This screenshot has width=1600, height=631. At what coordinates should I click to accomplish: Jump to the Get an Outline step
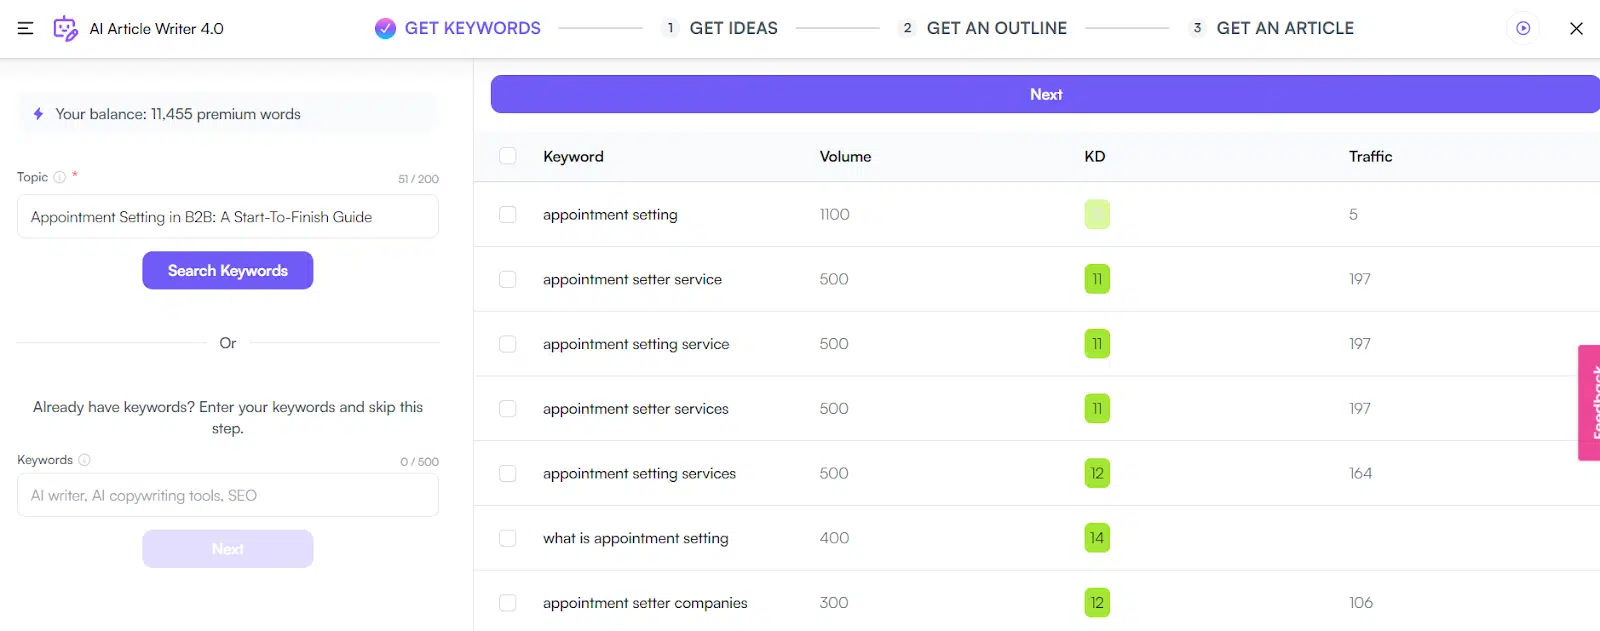(995, 28)
